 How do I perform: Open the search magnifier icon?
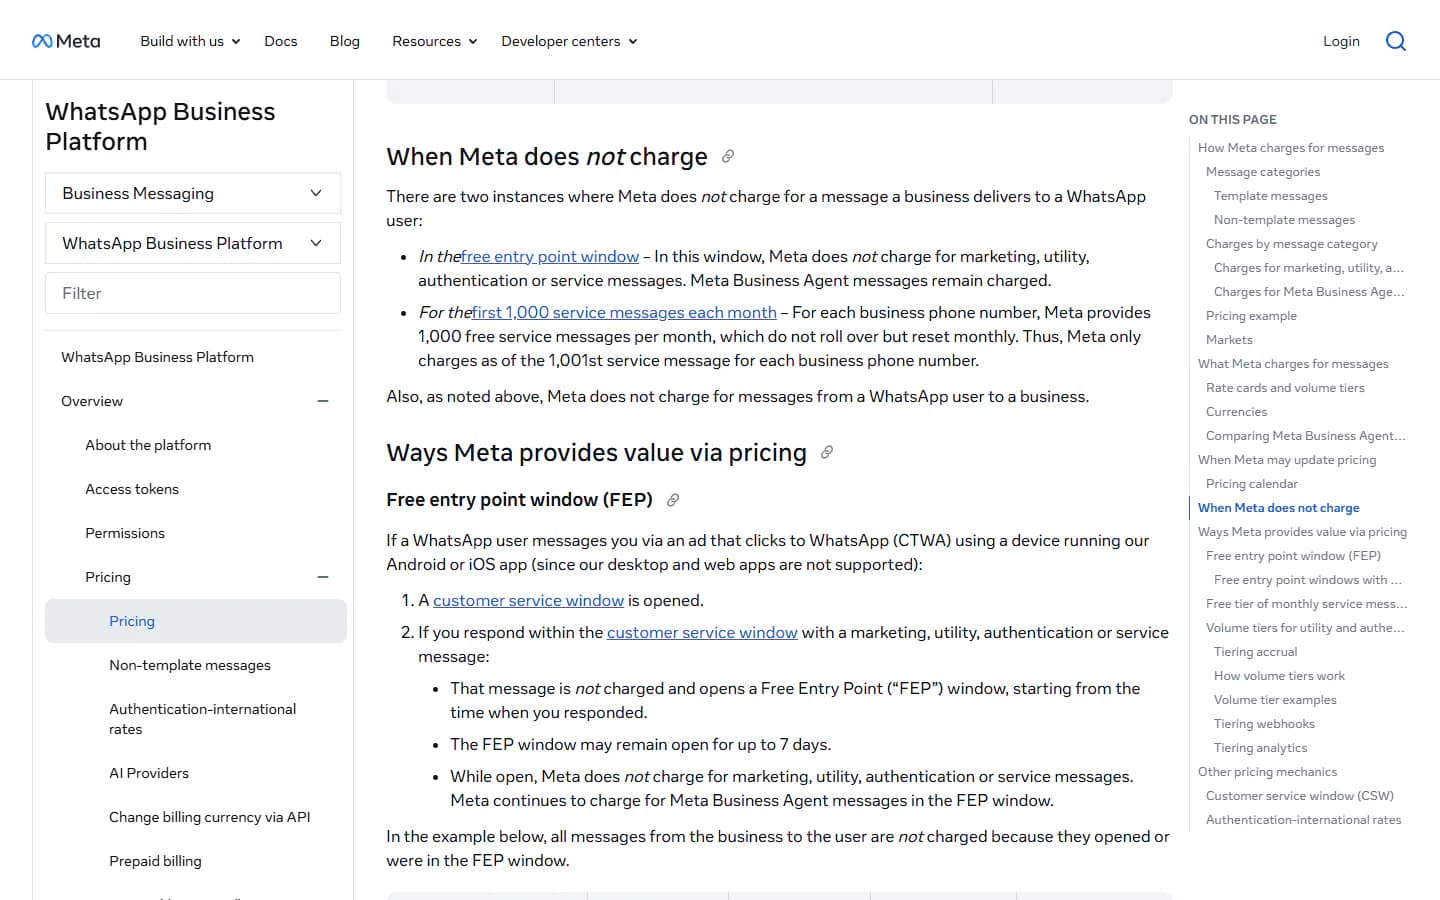[x=1396, y=41]
